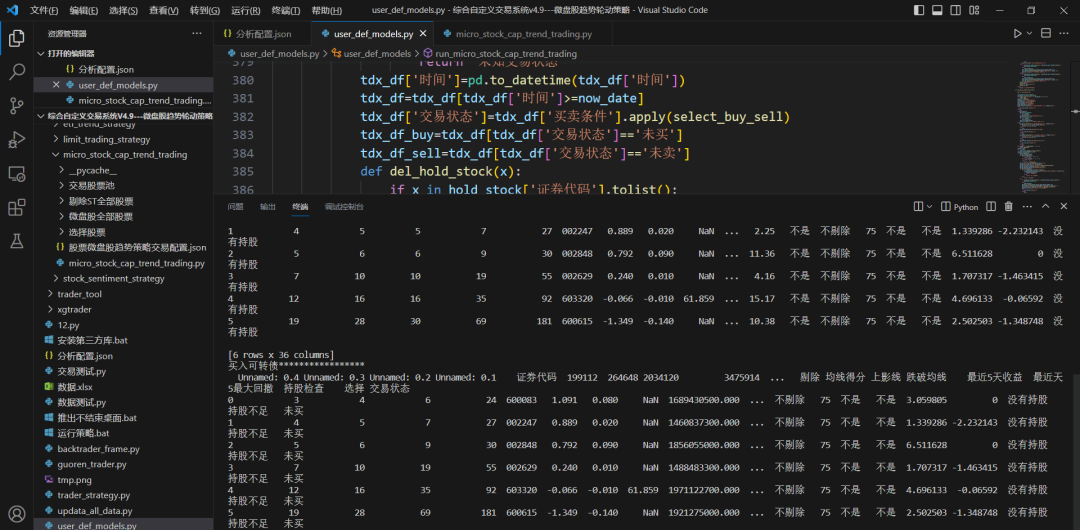Open the 查看(V) menu
Screen dimensions: 1080x530
163,10
